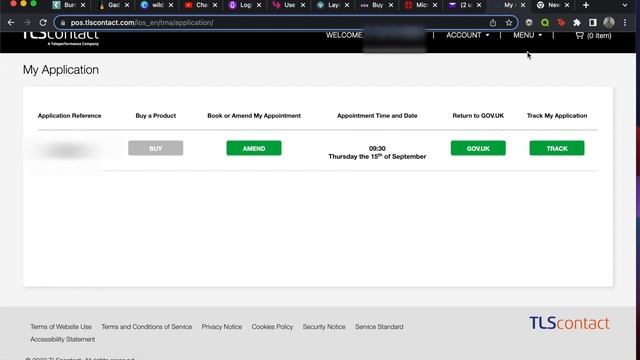Screen dimensions: 640x360
Task: Open a new tab with plus icon
Action: [586, 5]
